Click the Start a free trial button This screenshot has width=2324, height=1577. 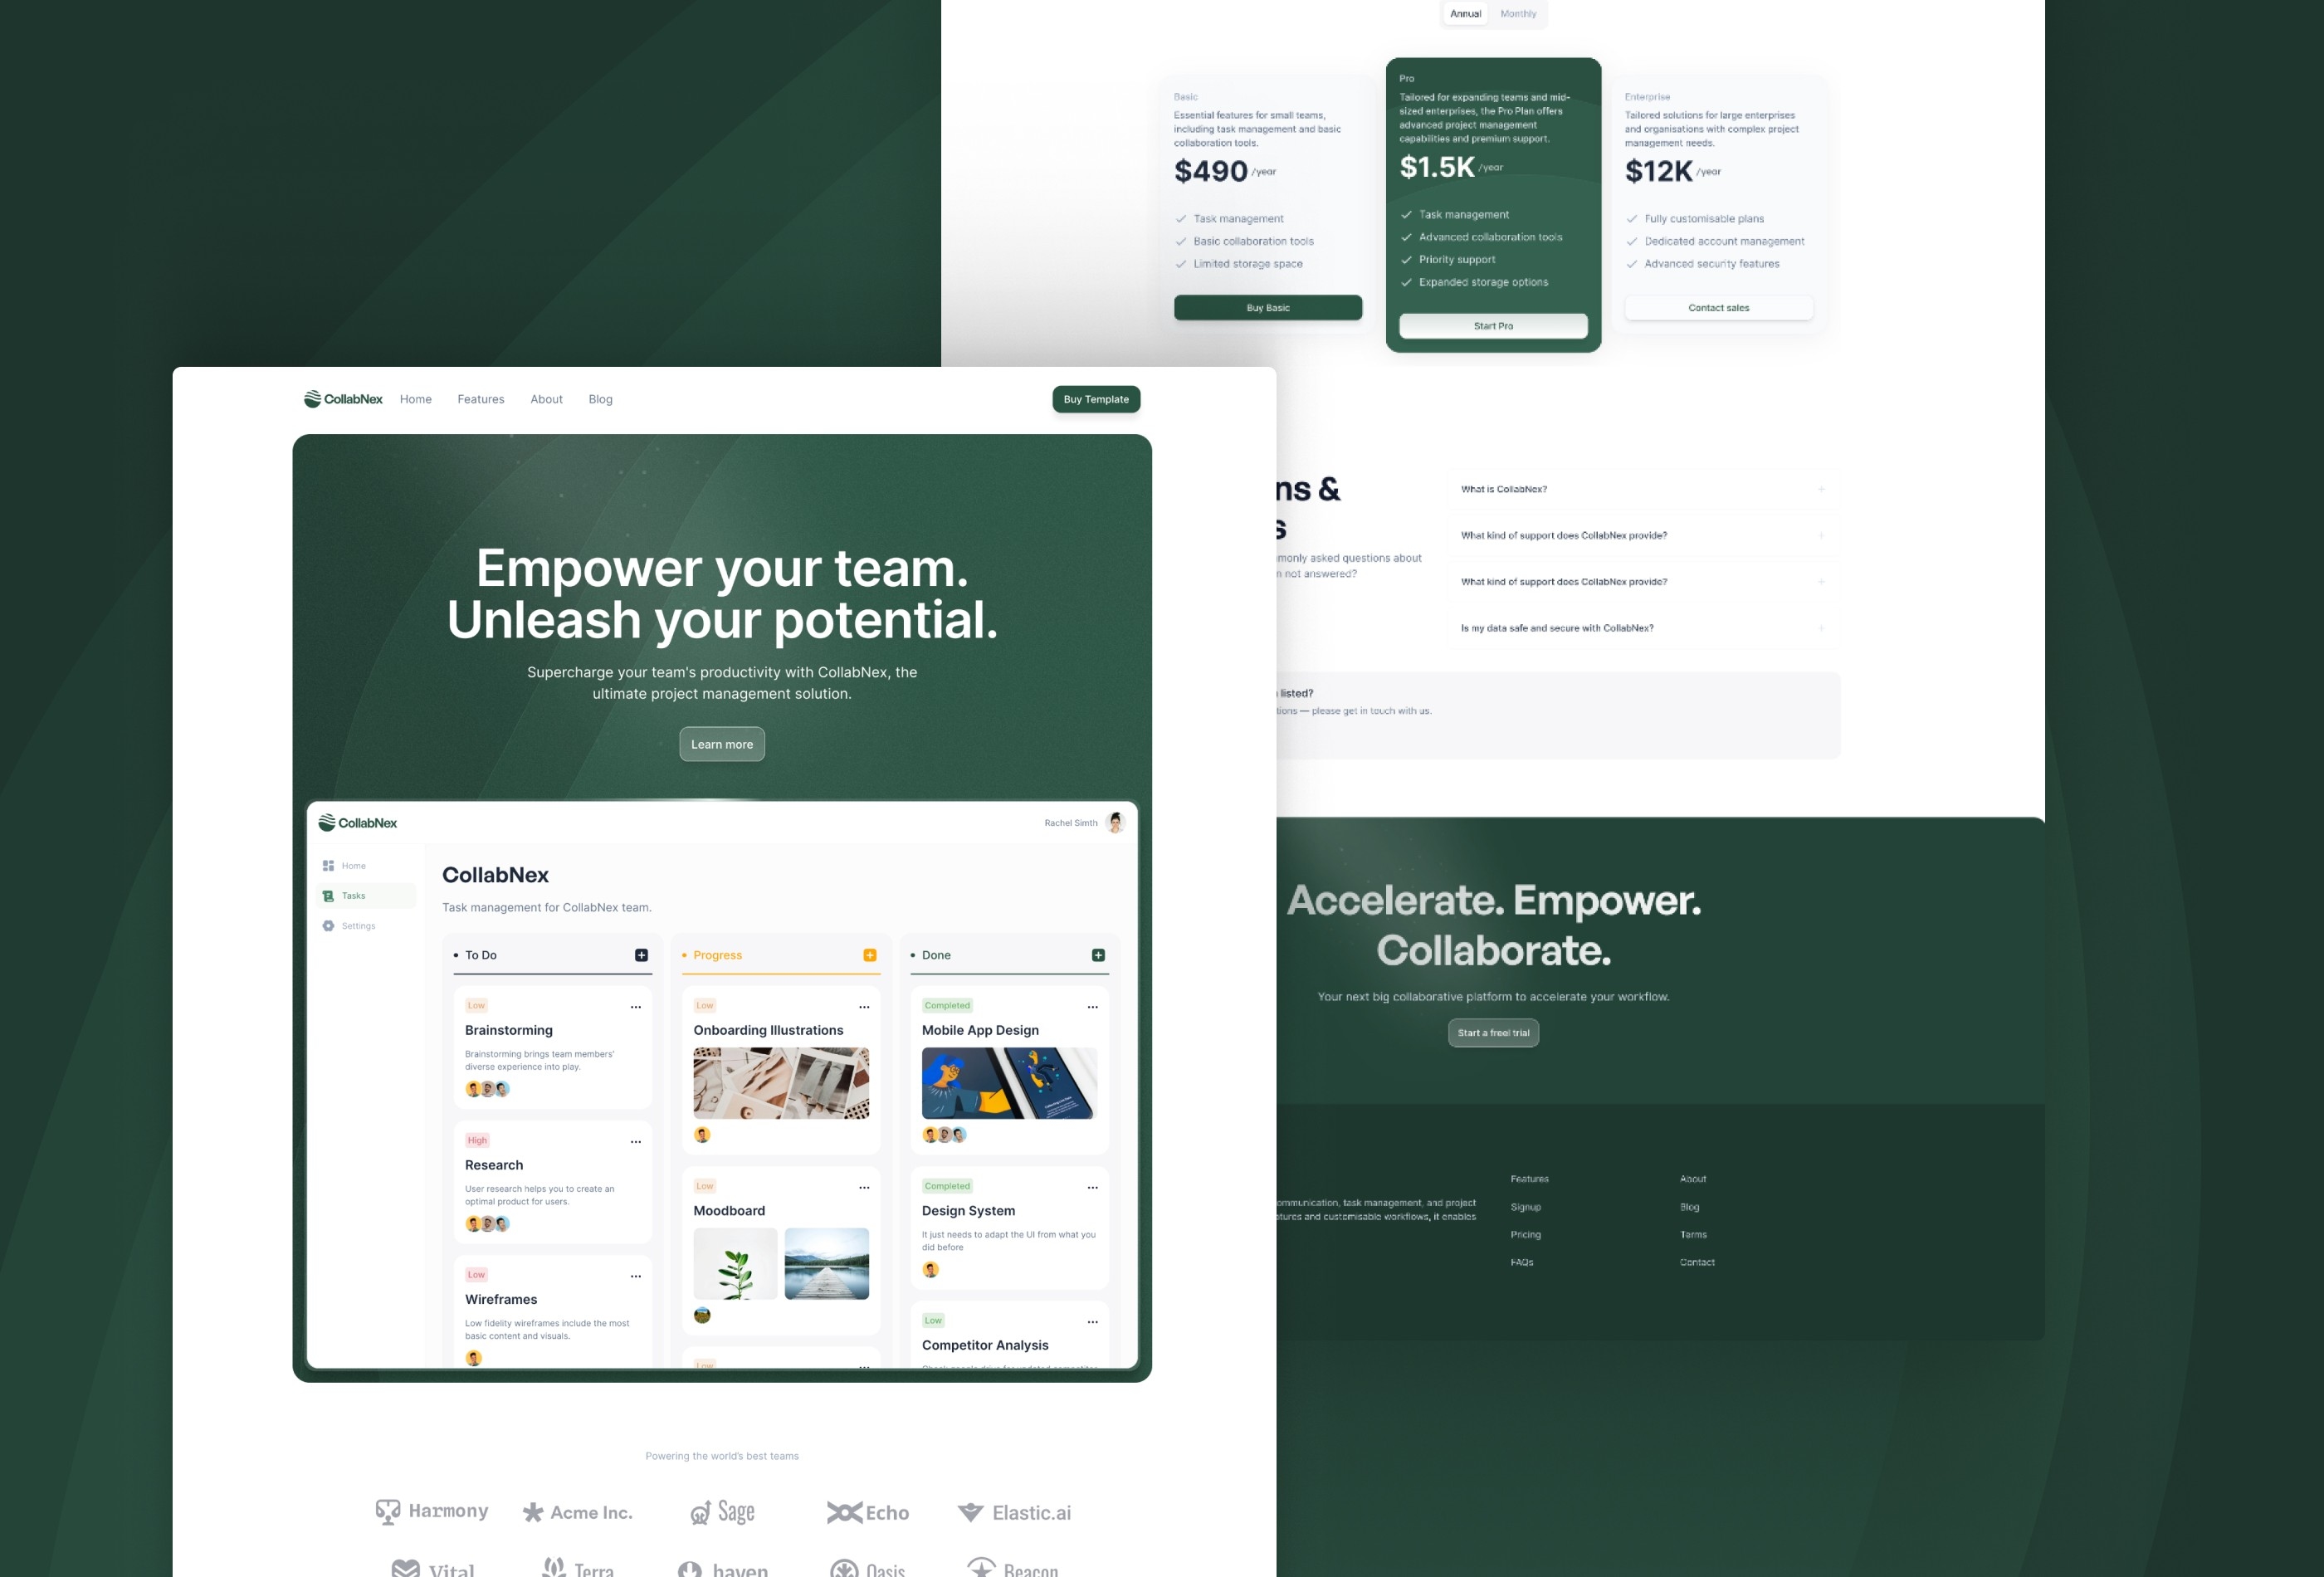click(x=1494, y=1032)
